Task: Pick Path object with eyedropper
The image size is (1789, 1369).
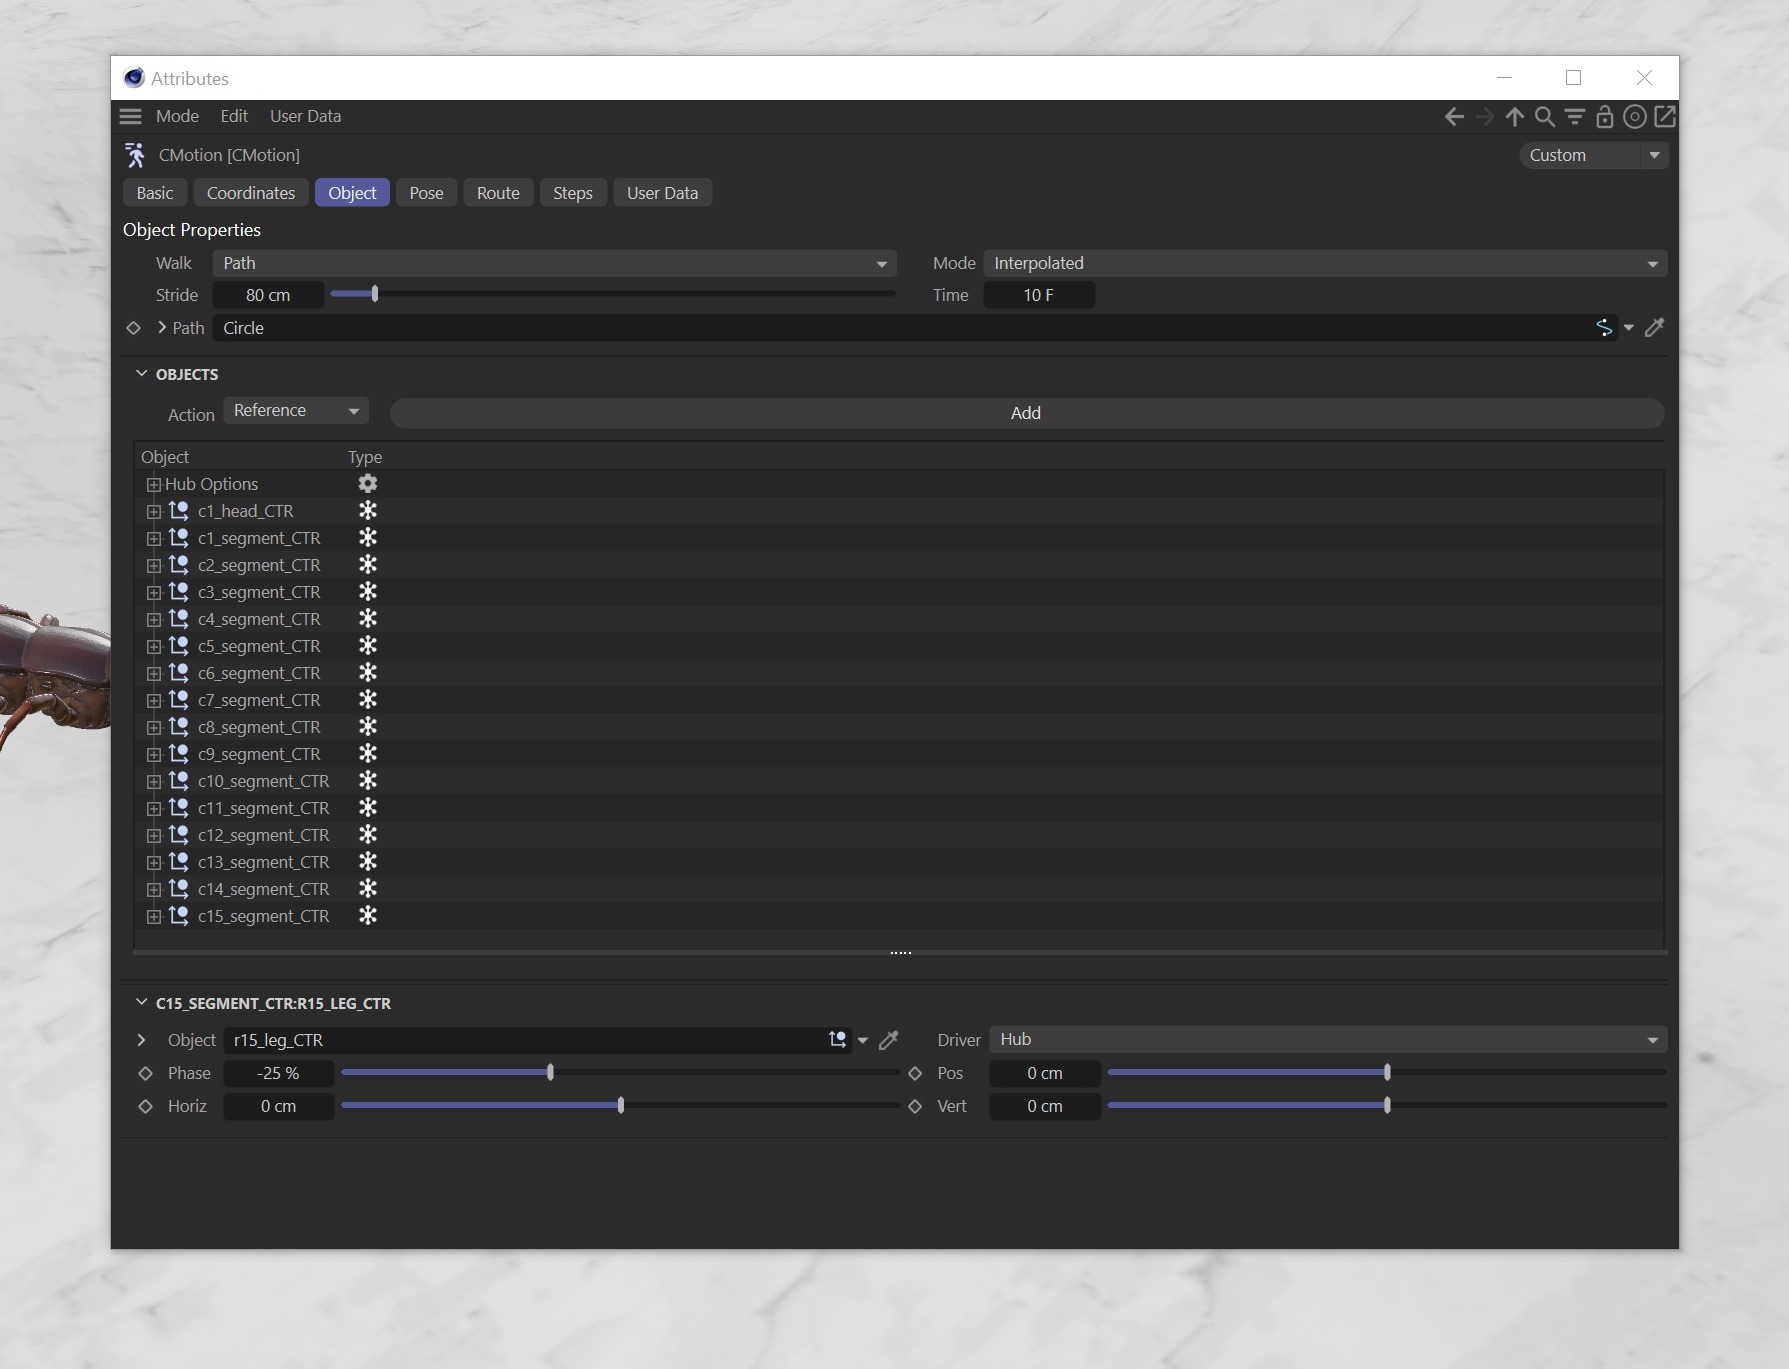Action: coord(1655,327)
